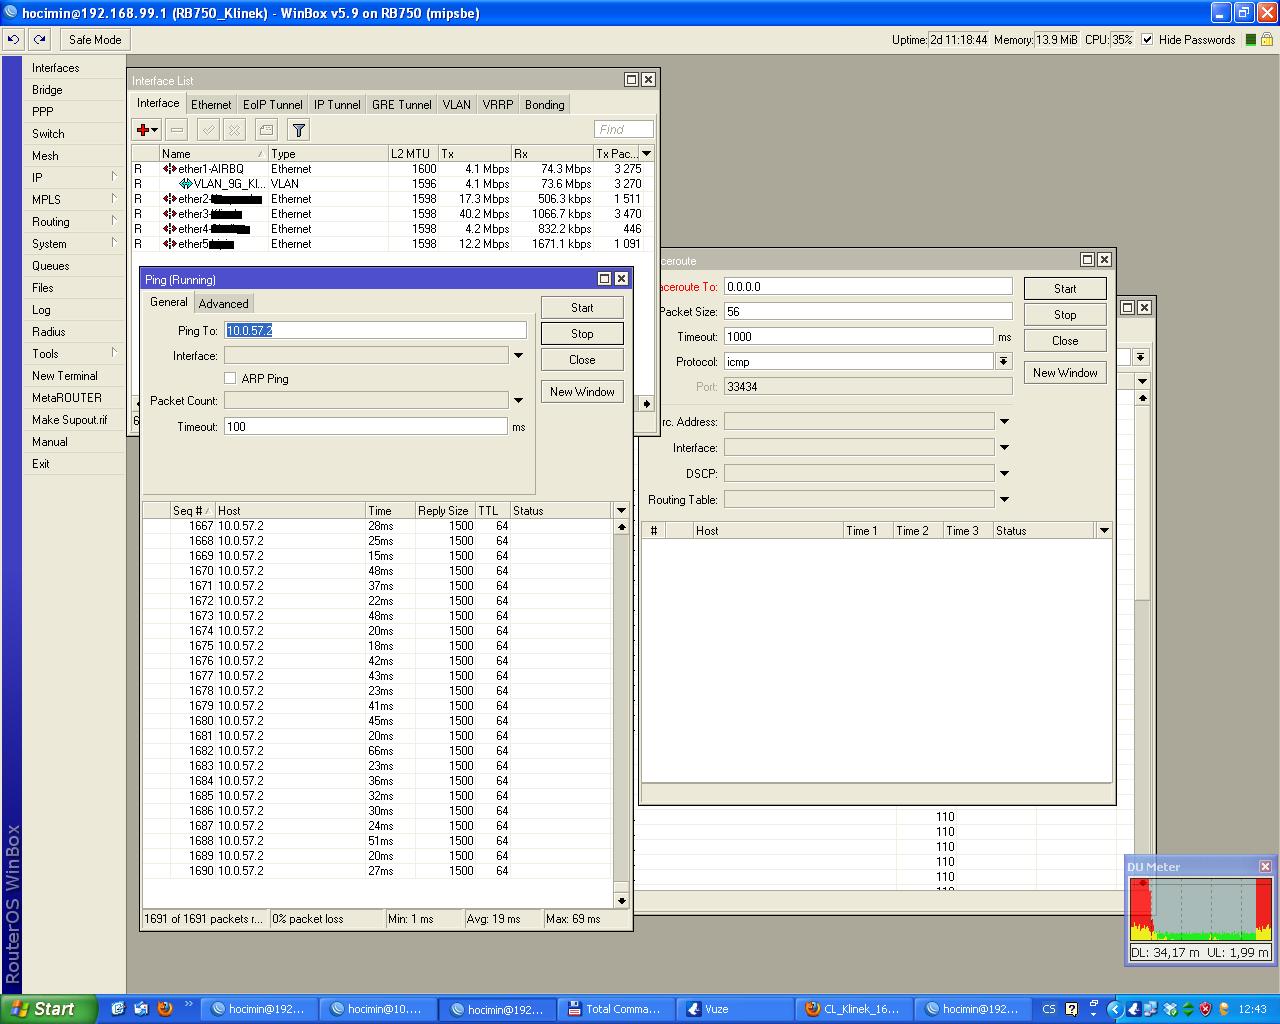The width and height of the screenshot is (1280, 1024).
Task: Click the Undo arrow in WinBox toolbar
Action: (13, 40)
